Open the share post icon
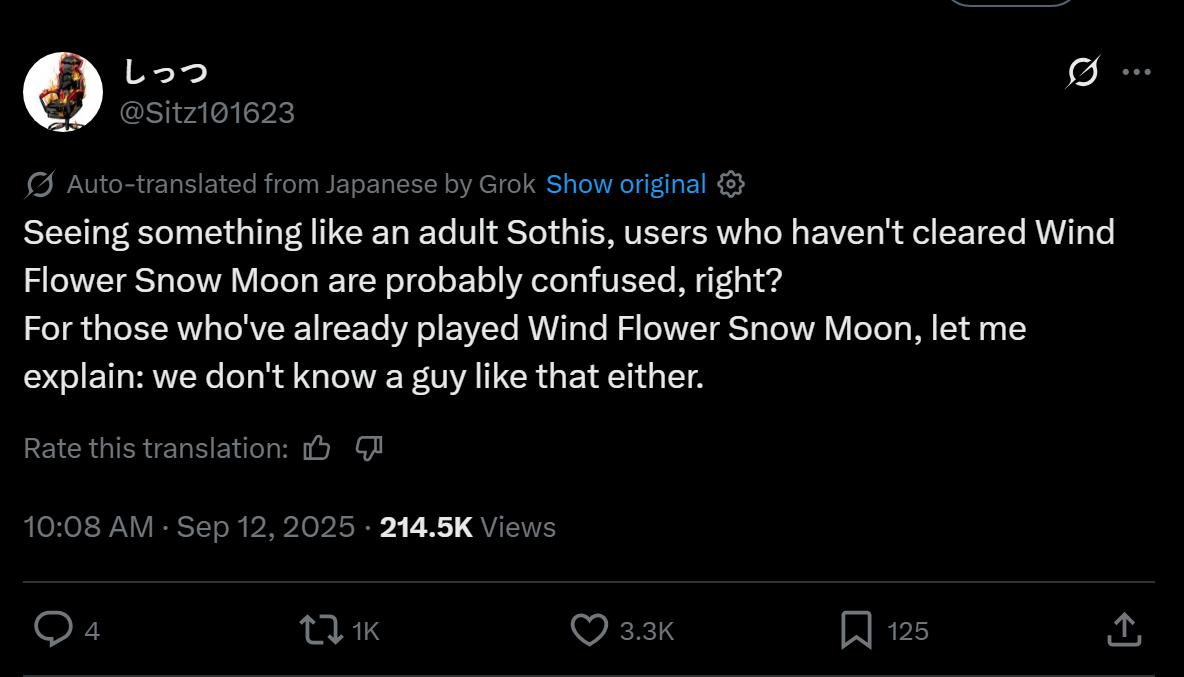Image resolution: width=1184 pixels, height=677 pixels. [1124, 630]
